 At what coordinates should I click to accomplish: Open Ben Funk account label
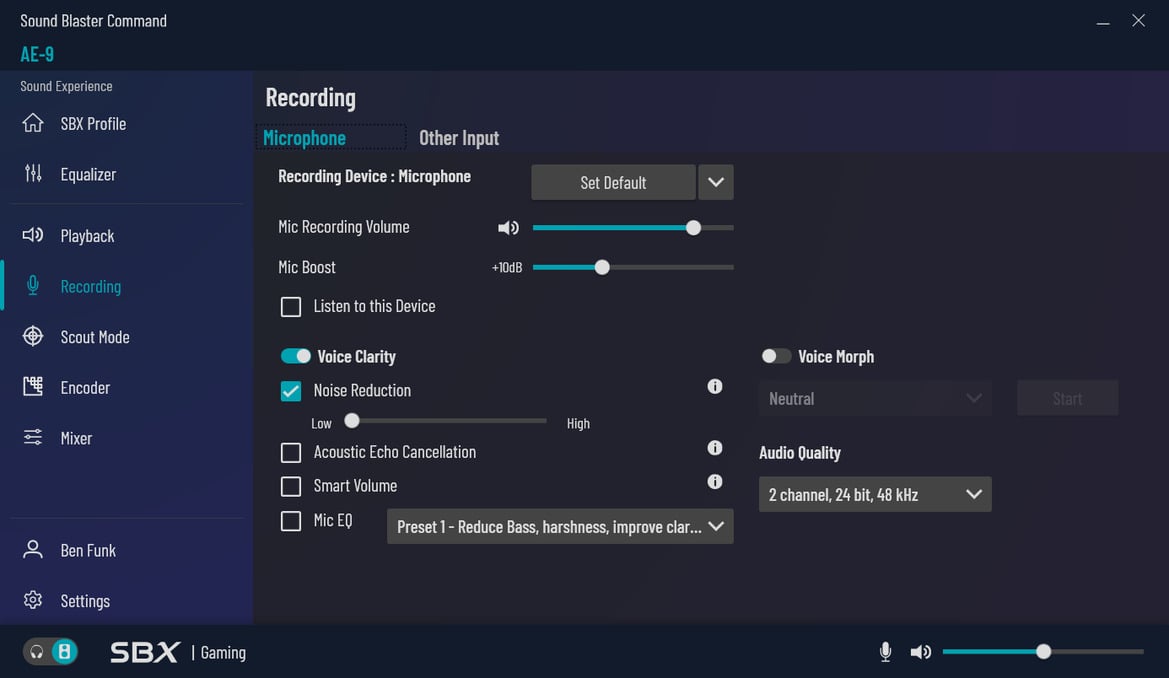tap(88, 550)
